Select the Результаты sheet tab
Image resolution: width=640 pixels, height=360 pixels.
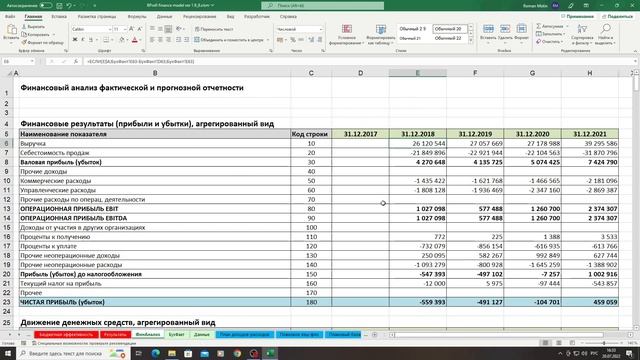tap(115, 335)
